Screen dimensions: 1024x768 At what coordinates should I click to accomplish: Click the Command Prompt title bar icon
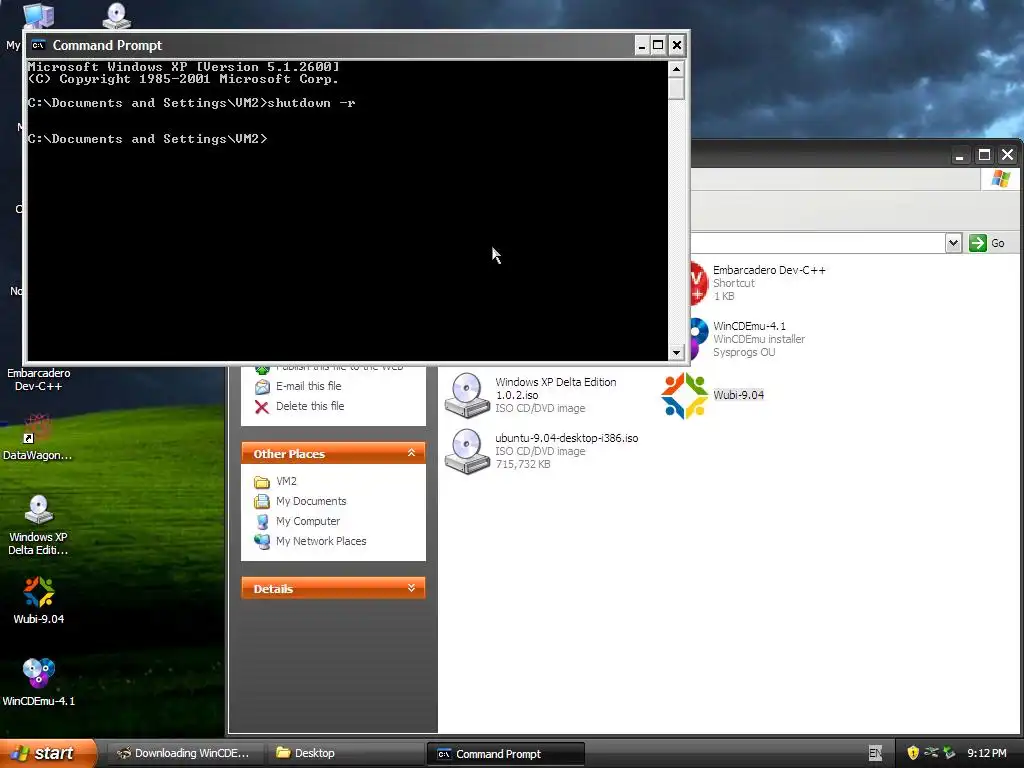(x=39, y=45)
